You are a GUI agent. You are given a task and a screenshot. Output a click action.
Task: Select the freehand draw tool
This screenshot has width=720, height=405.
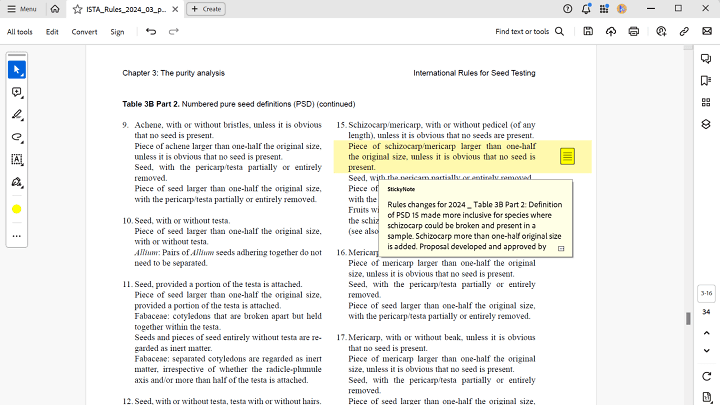17,137
